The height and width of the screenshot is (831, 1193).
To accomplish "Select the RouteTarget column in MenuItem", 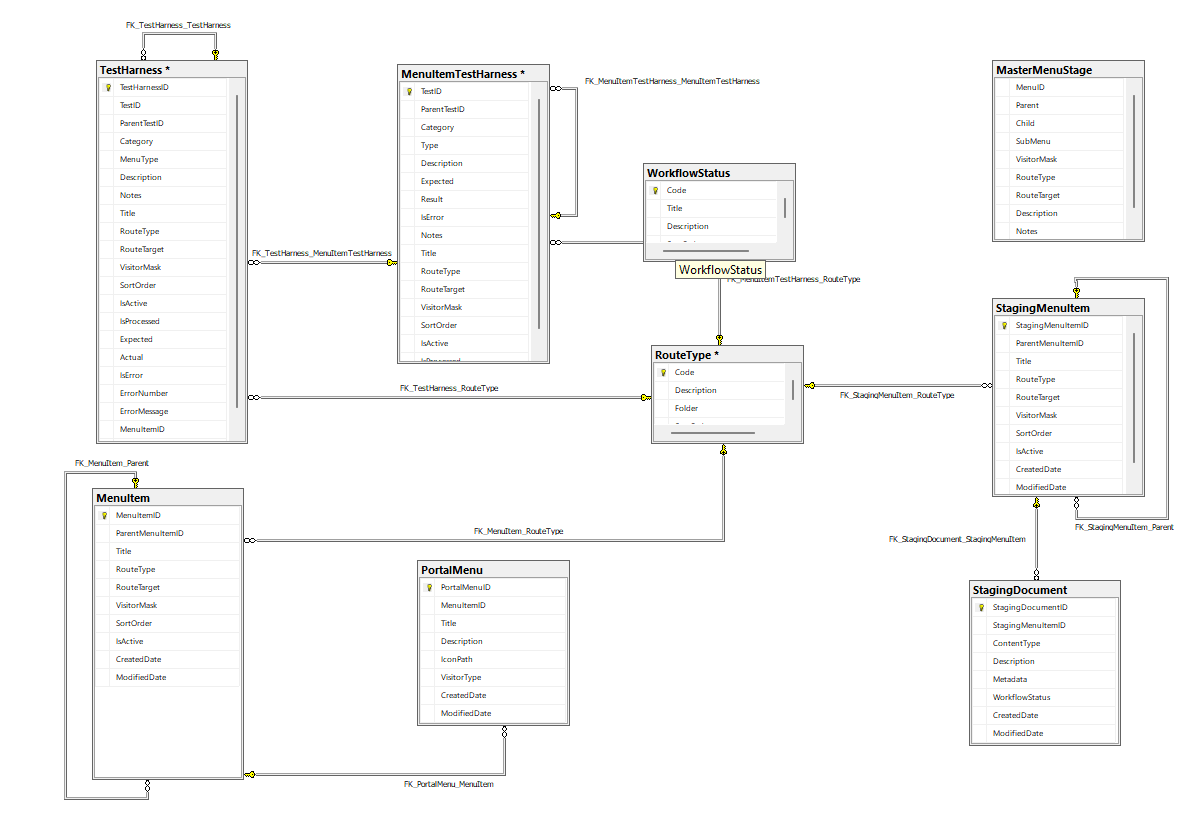I will click(x=168, y=587).
